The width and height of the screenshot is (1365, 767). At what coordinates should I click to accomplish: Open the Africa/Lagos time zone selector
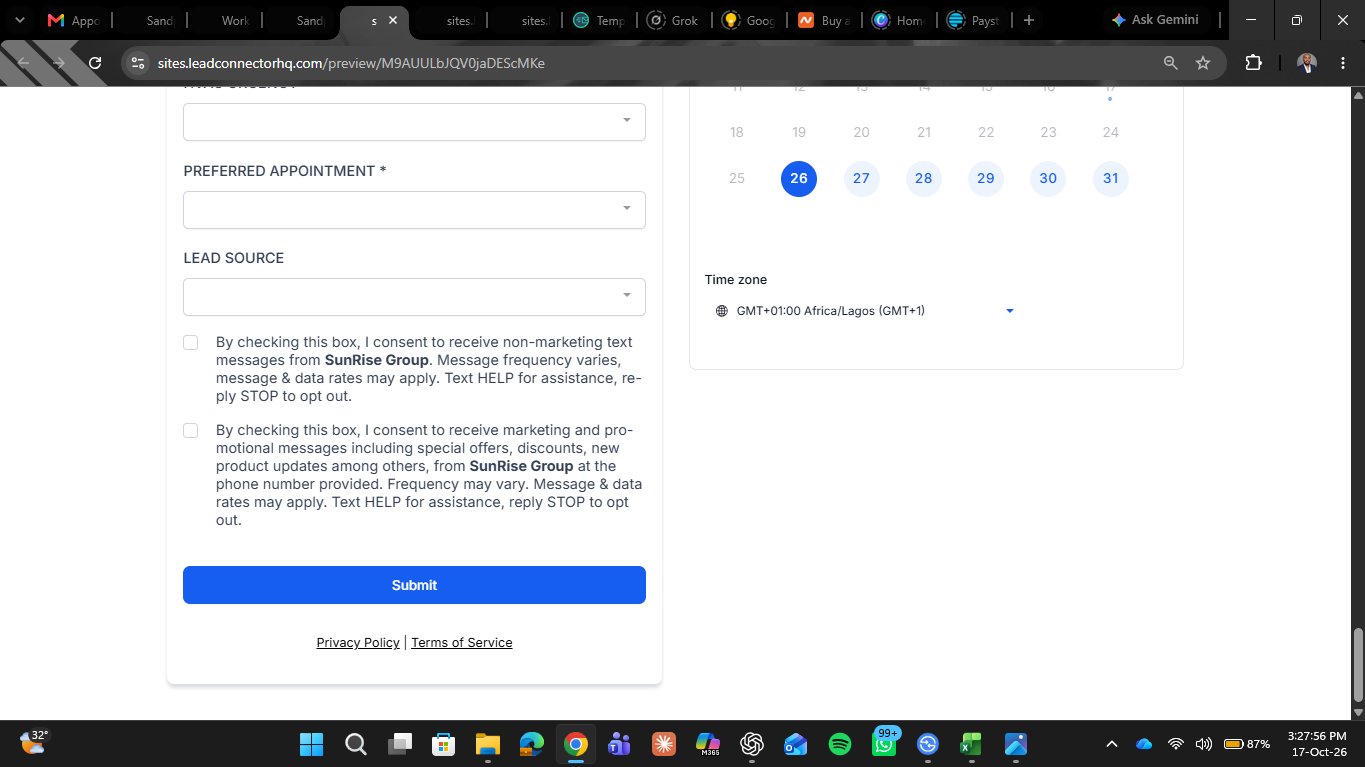[x=865, y=311]
